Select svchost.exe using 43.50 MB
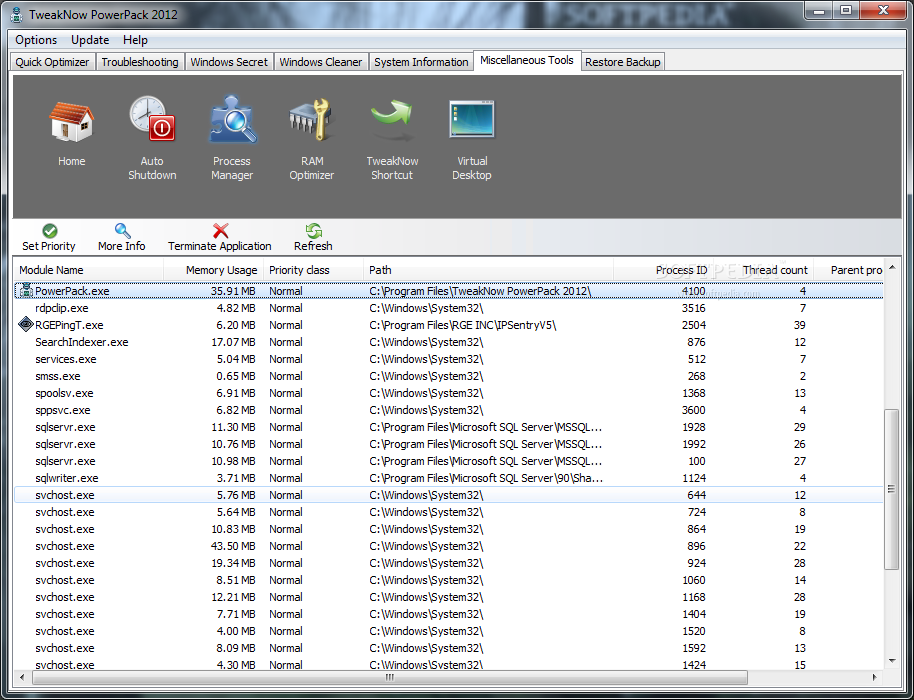Screen dimensions: 914x700 (x=449, y=546)
